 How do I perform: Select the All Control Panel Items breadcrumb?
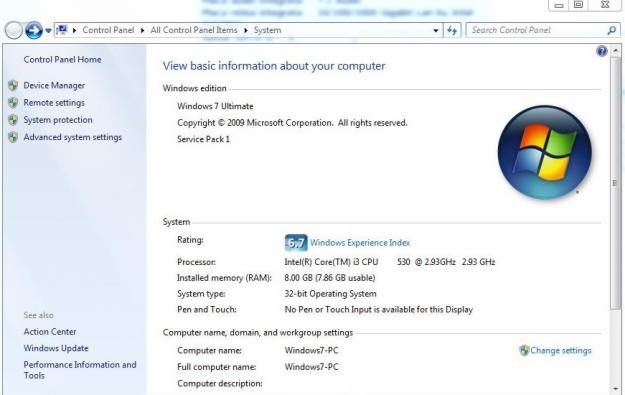194,30
